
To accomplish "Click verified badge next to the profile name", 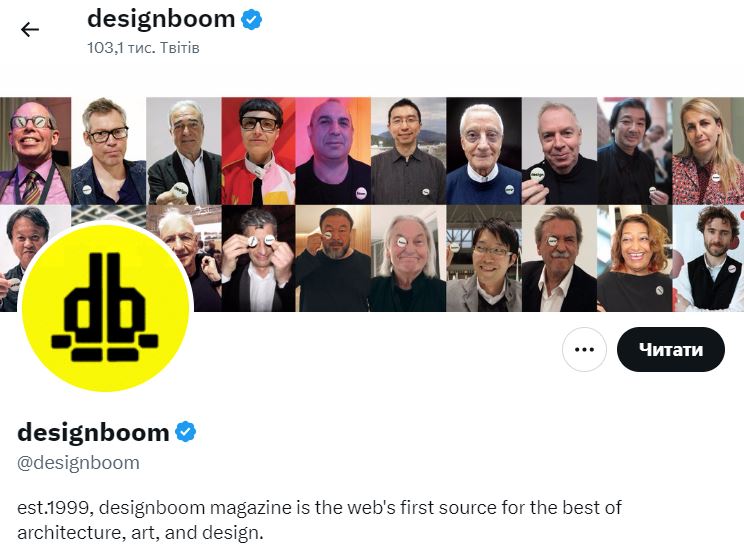I will 186,432.
